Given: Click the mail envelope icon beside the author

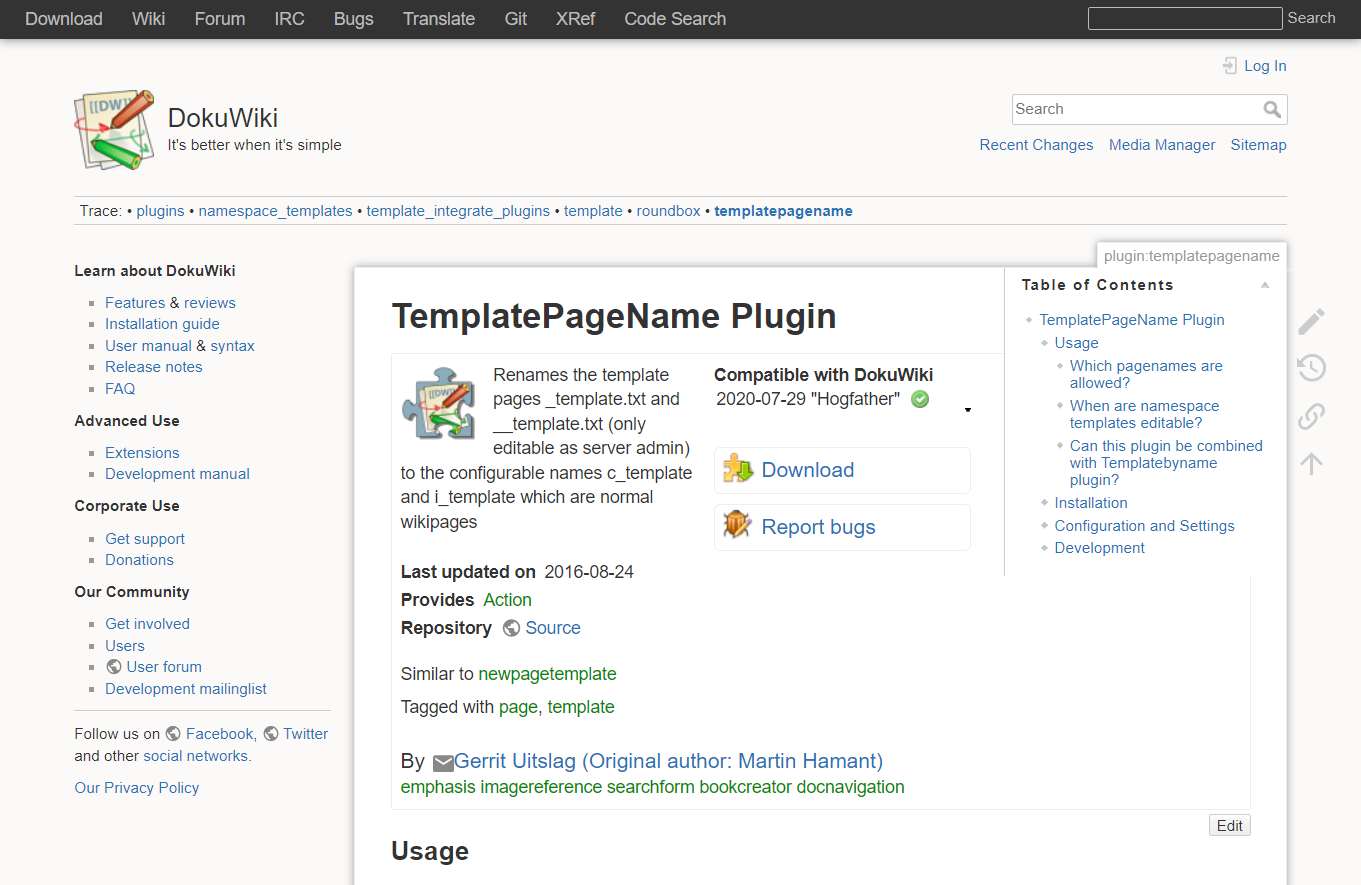Looking at the screenshot, I should 443,763.
